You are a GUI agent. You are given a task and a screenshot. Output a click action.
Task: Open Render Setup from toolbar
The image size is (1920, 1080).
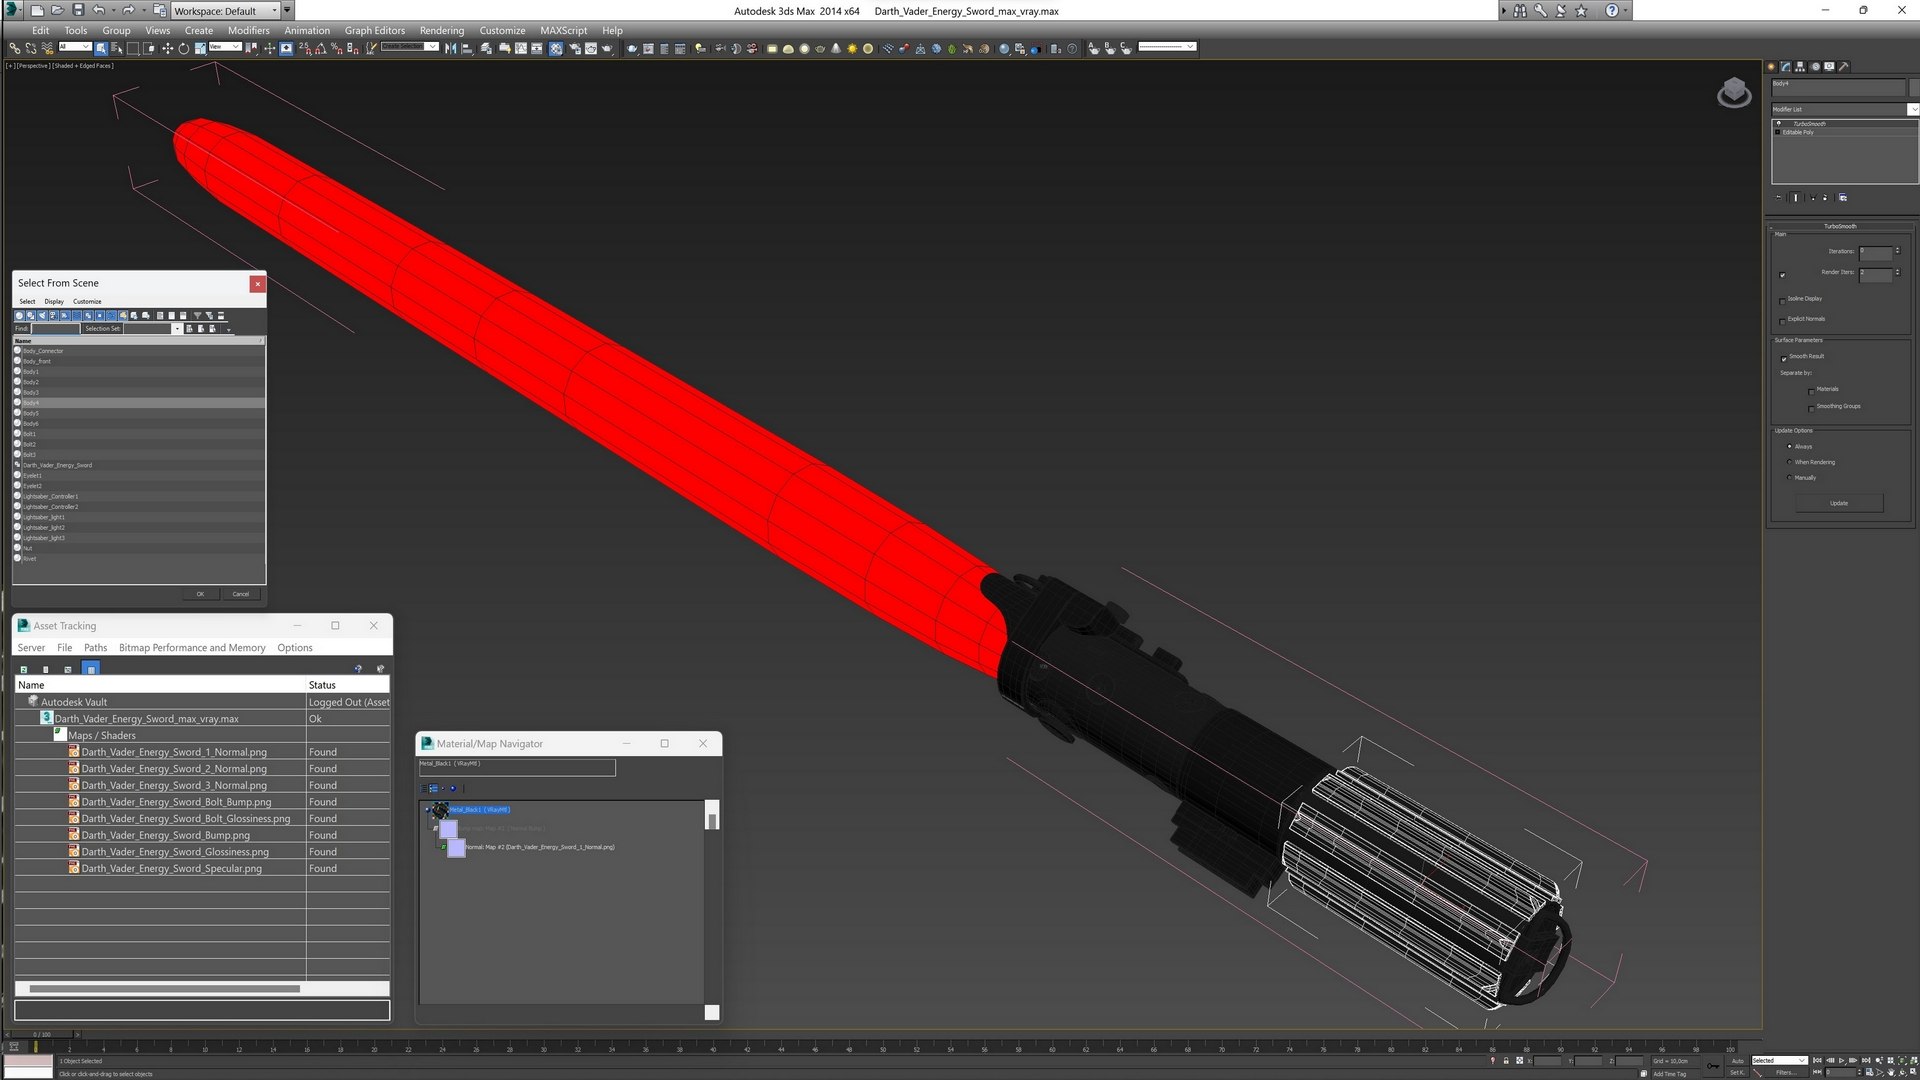click(x=574, y=48)
